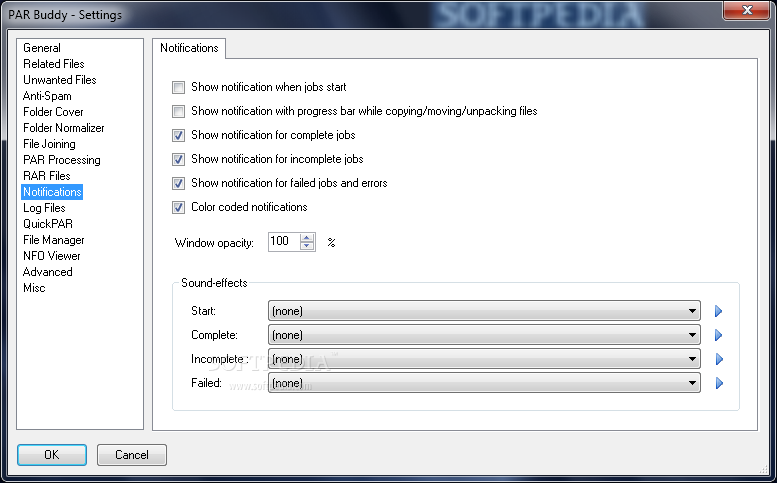Select Folder Normalizer in the list
The width and height of the screenshot is (777, 483).
[64, 128]
